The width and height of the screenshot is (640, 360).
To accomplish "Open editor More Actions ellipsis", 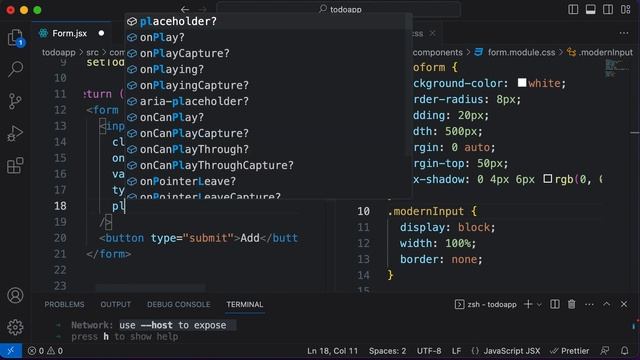I will pyautogui.click(x=624, y=33).
